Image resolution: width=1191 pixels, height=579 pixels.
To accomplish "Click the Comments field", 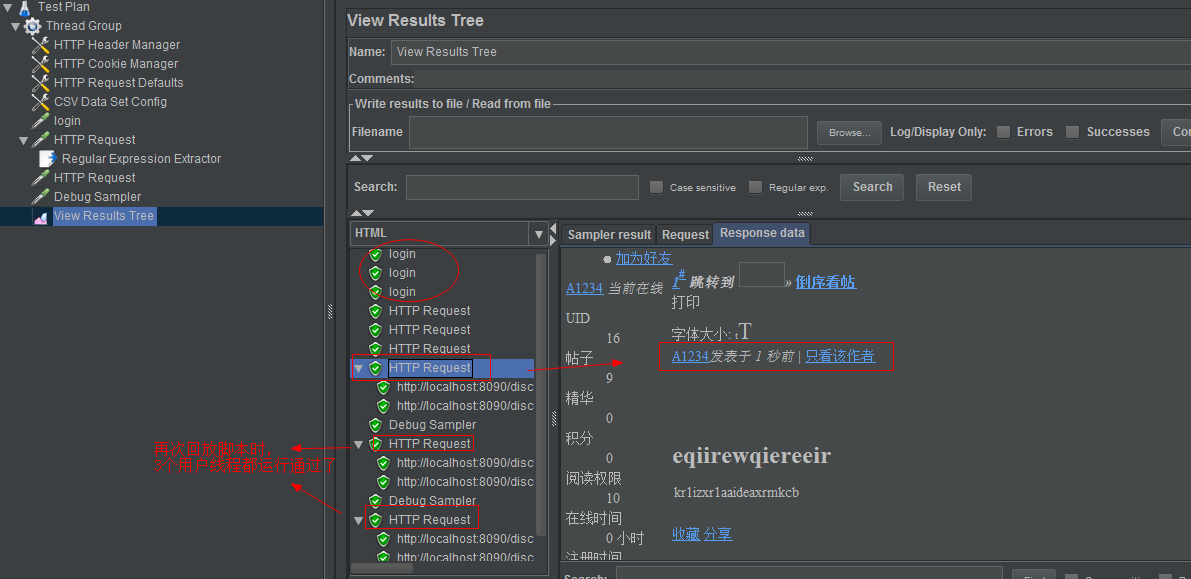I will click(802, 79).
